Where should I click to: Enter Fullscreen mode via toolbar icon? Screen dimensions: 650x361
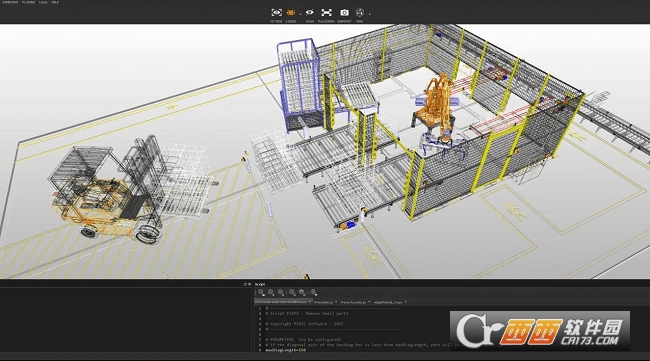(x=327, y=12)
